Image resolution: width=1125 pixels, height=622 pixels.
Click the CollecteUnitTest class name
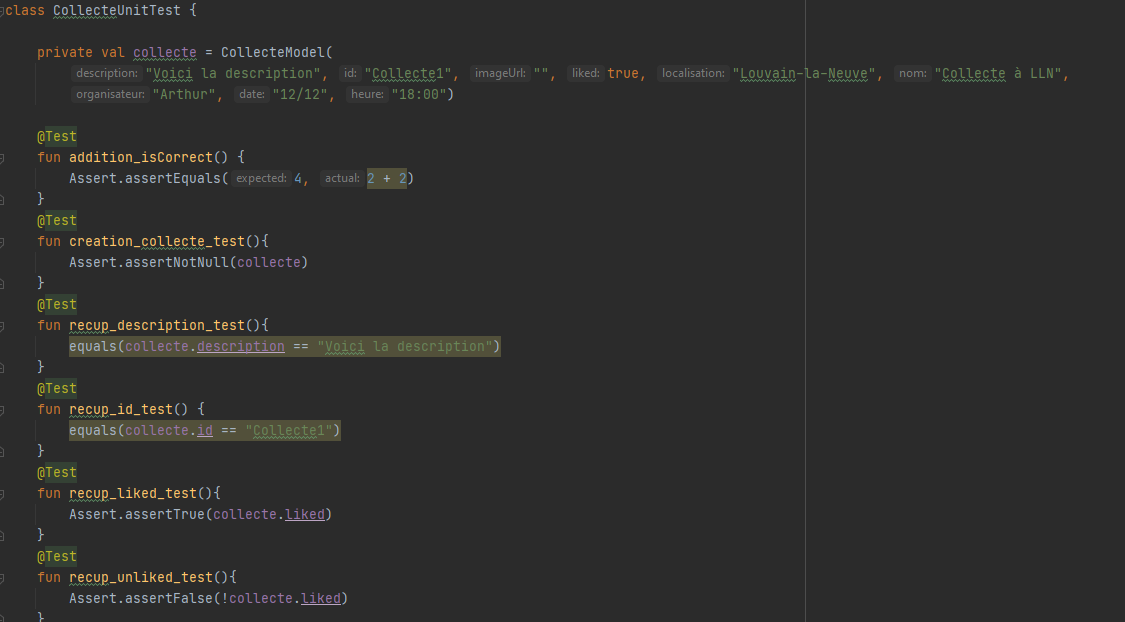117,11
